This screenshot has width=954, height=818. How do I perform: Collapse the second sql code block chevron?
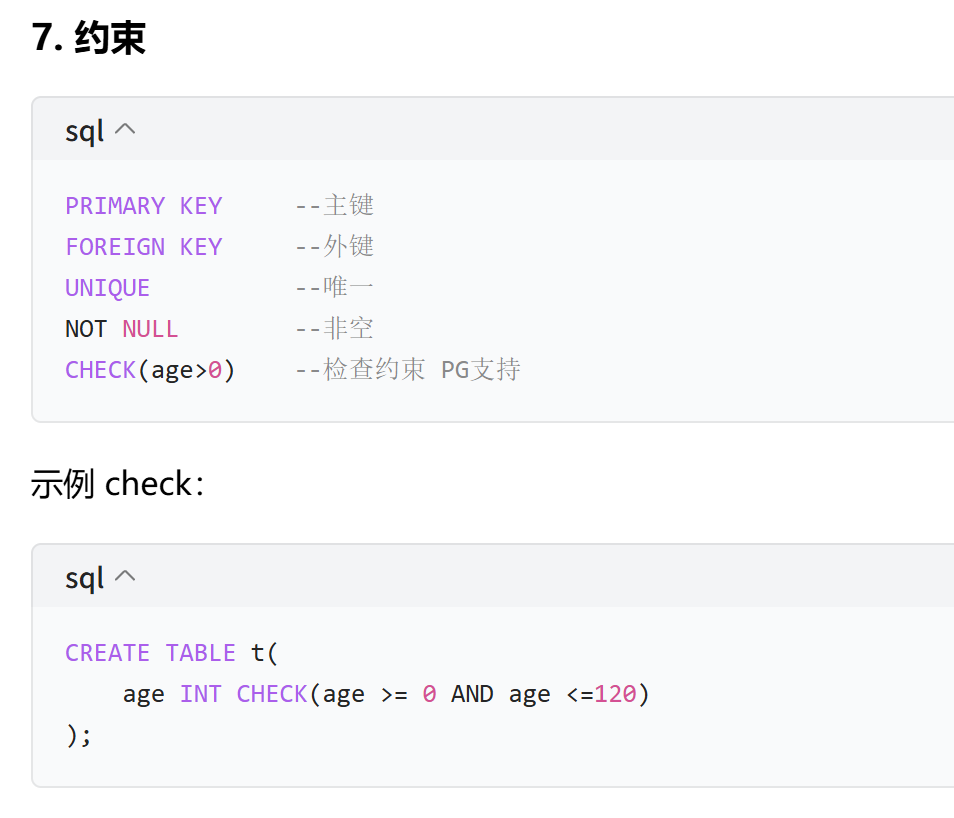(x=125, y=576)
